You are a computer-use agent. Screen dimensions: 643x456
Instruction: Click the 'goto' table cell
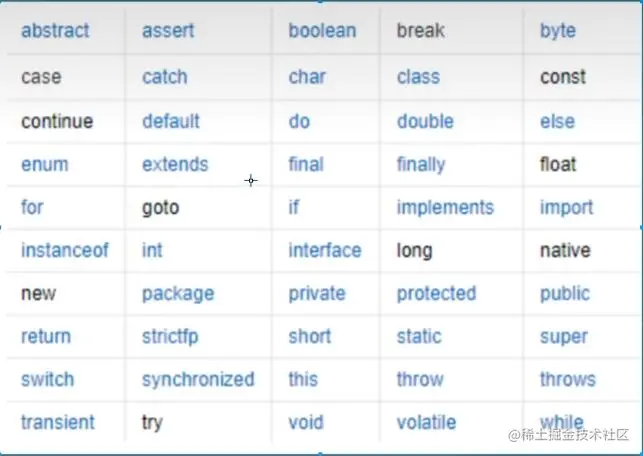(198, 207)
